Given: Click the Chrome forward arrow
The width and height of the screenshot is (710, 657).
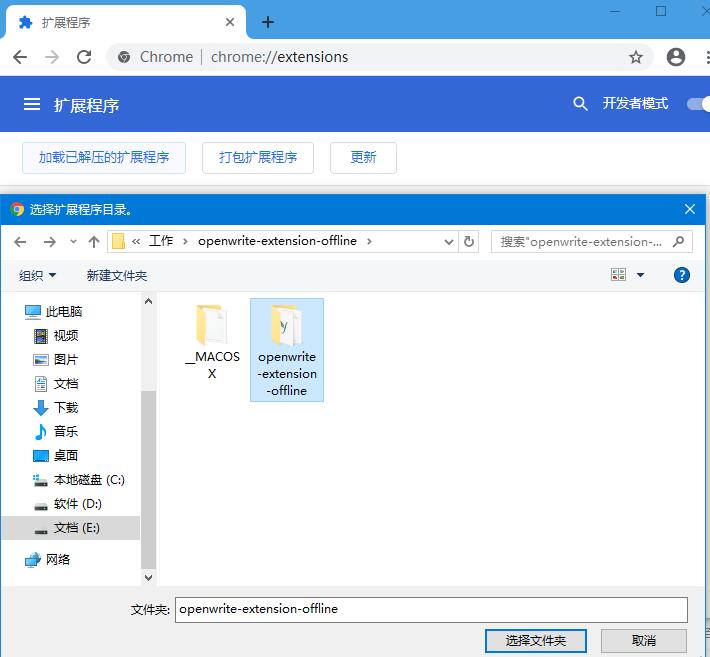Looking at the screenshot, I should click(x=52, y=57).
